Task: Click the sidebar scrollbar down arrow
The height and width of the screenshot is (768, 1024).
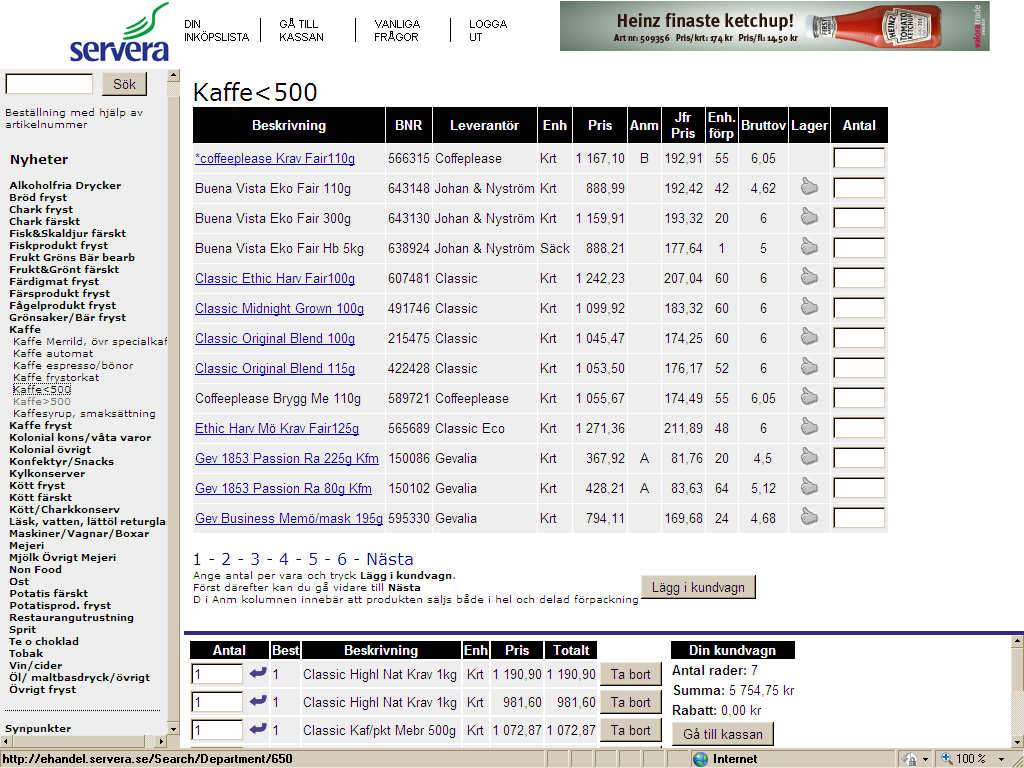Action: 173,729
